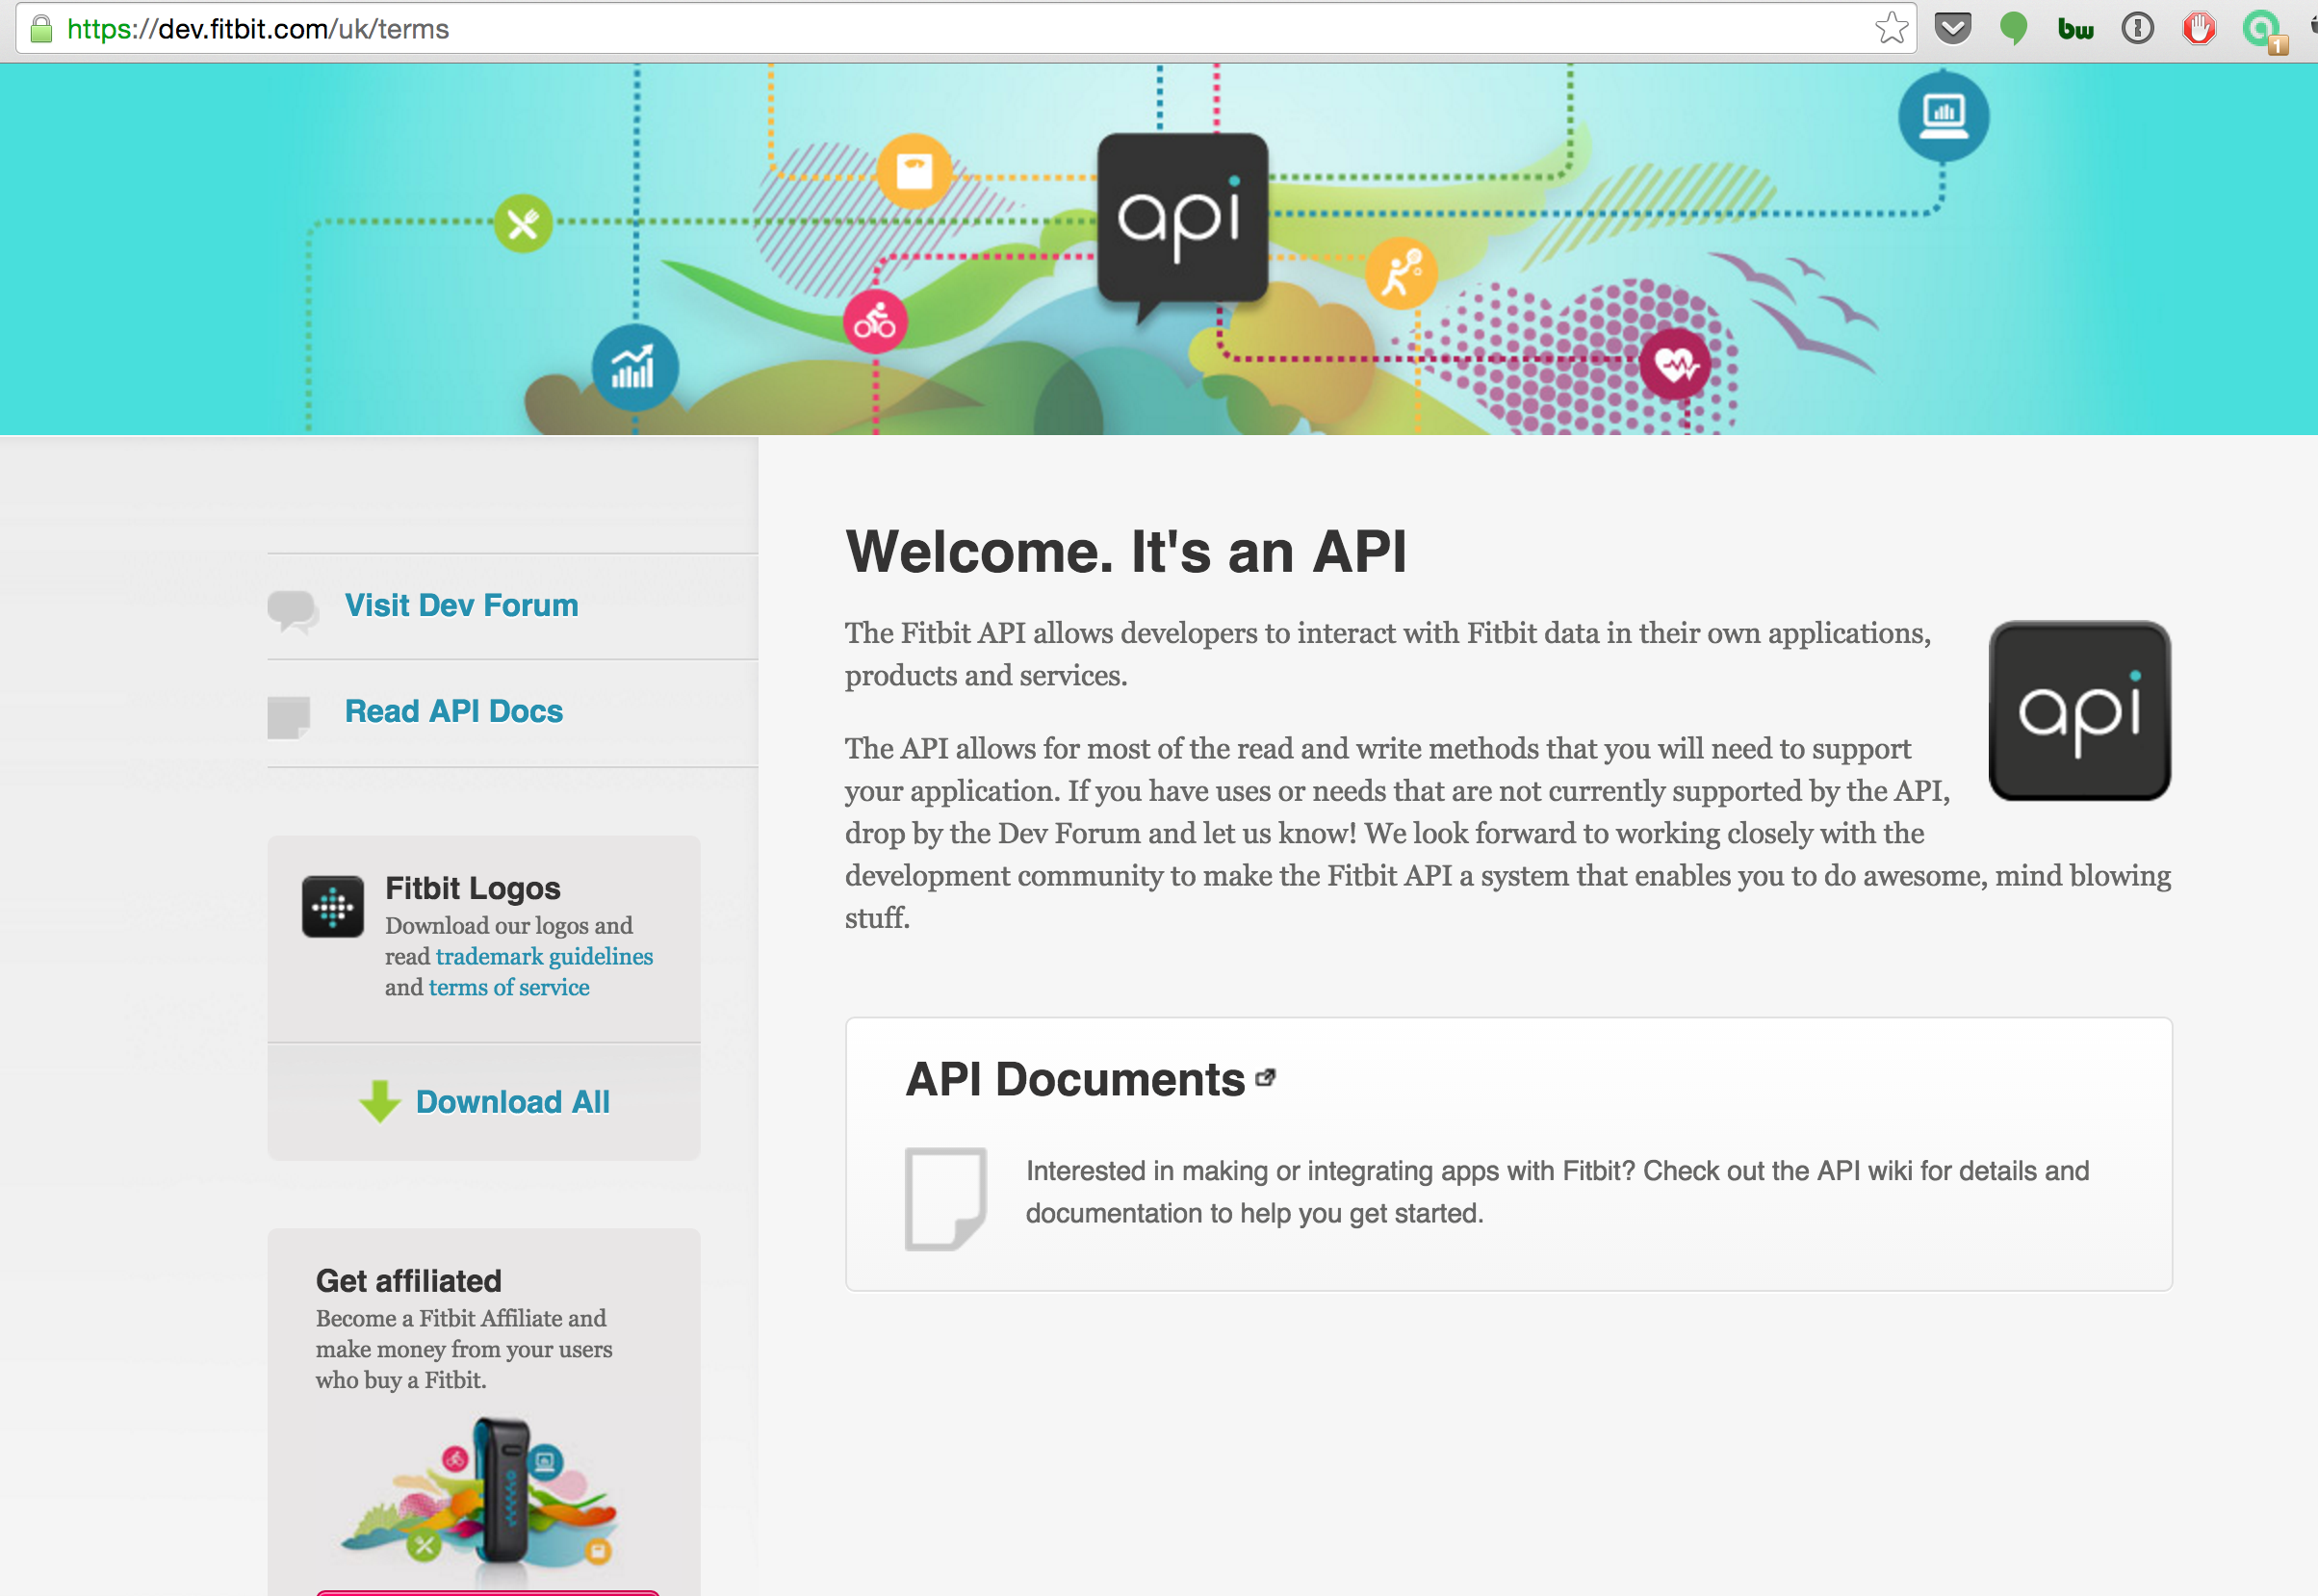Click the Get affiliated heading
This screenshot has height=1596, width=2318.
pos(408,1281)
